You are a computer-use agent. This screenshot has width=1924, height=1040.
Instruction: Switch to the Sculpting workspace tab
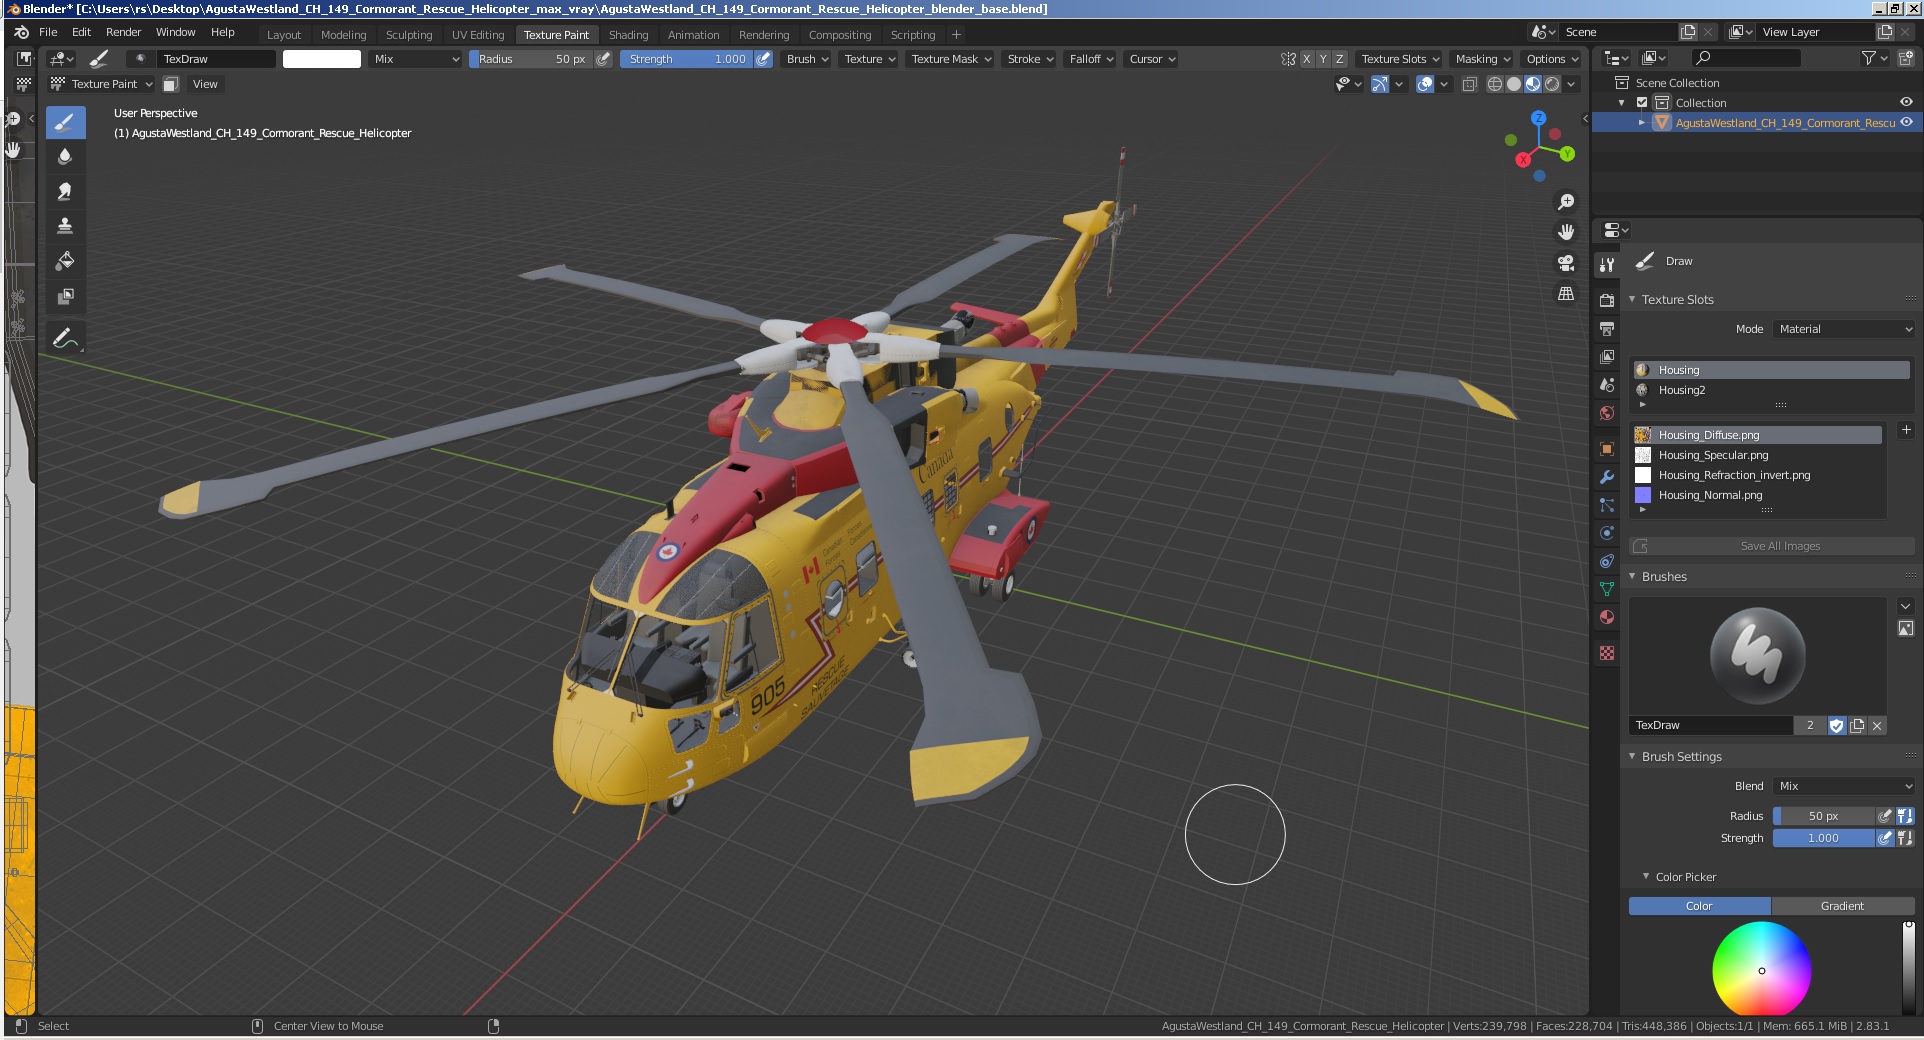pos(409,34)
